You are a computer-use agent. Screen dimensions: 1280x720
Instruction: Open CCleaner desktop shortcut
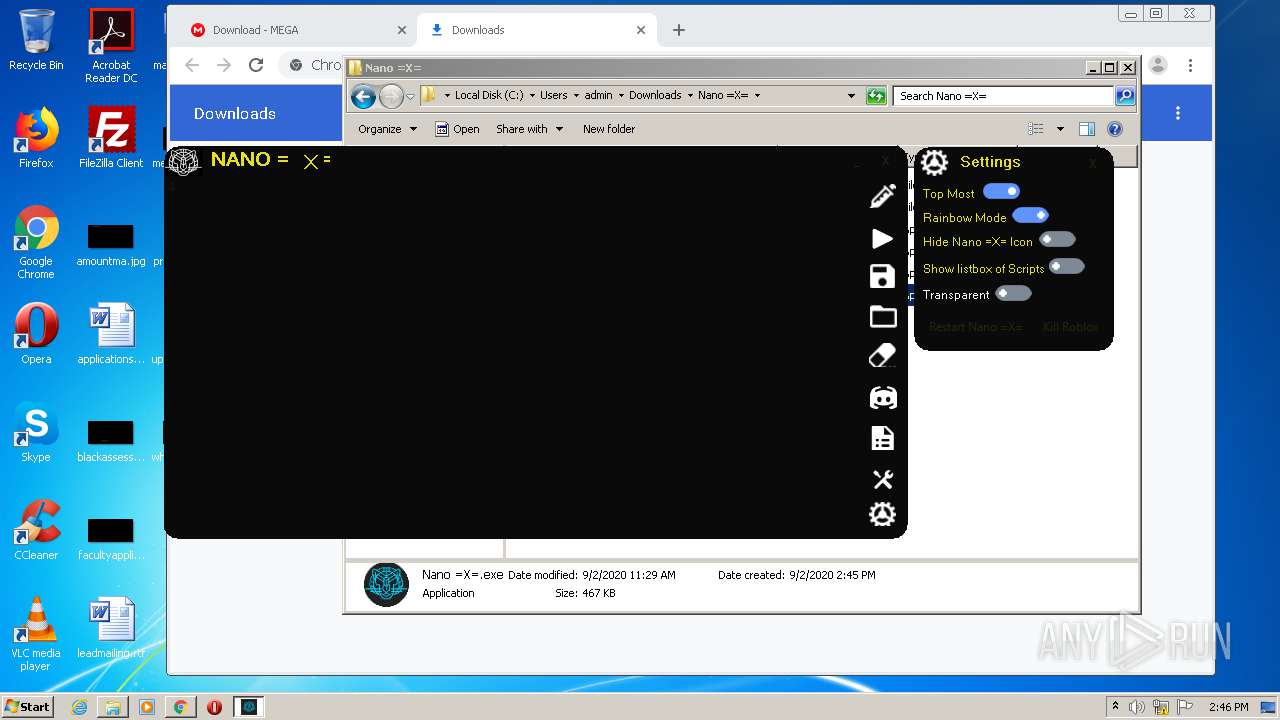36,530
